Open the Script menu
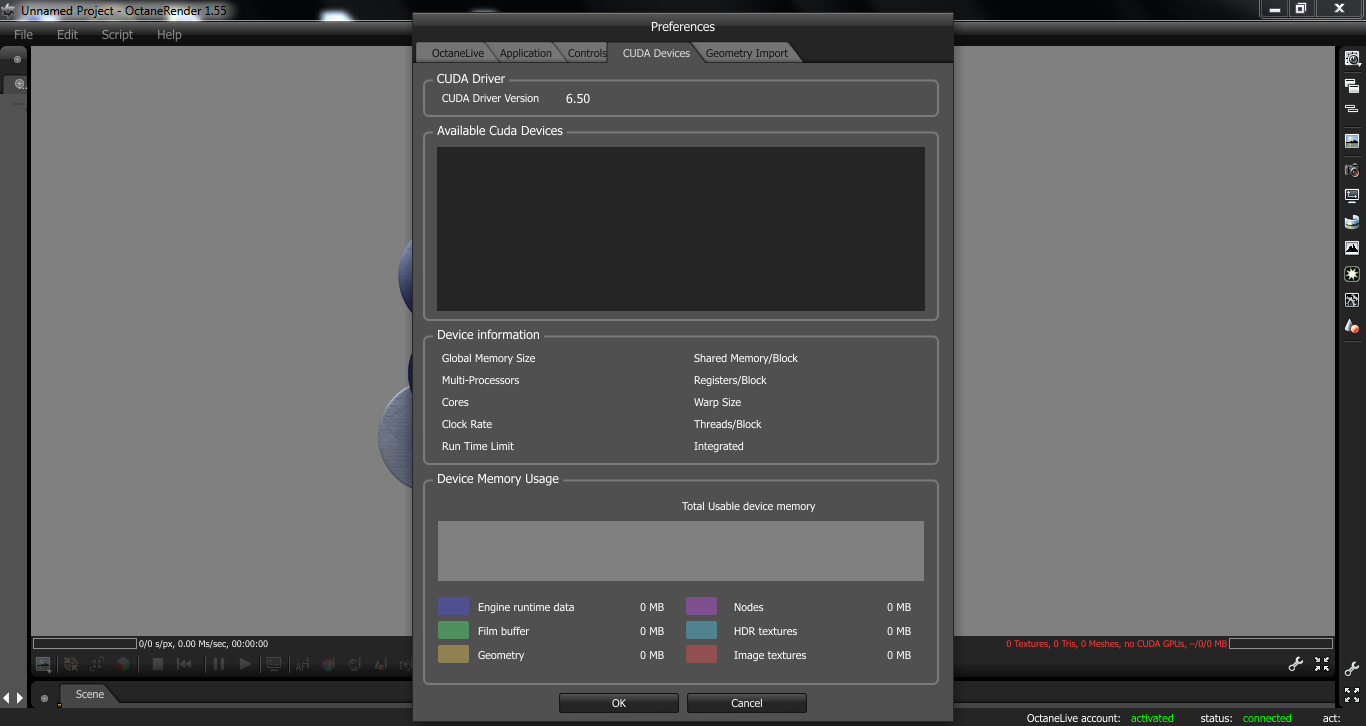Viewport: 1366px width, 726px height. coord(117,34)
